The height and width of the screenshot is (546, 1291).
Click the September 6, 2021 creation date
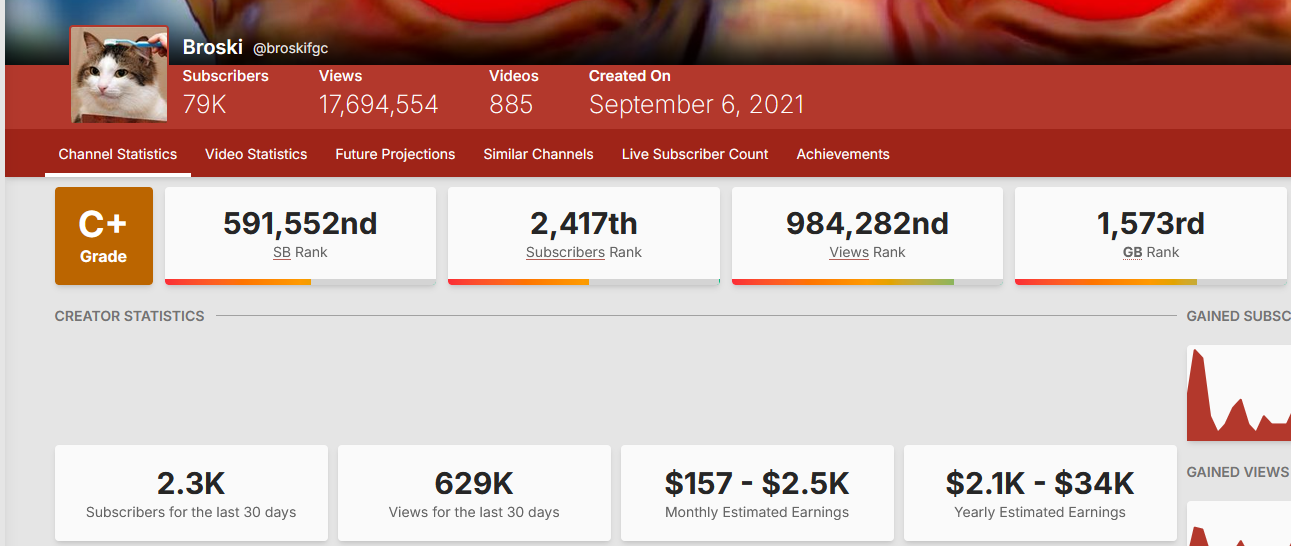tap(696, 104)
